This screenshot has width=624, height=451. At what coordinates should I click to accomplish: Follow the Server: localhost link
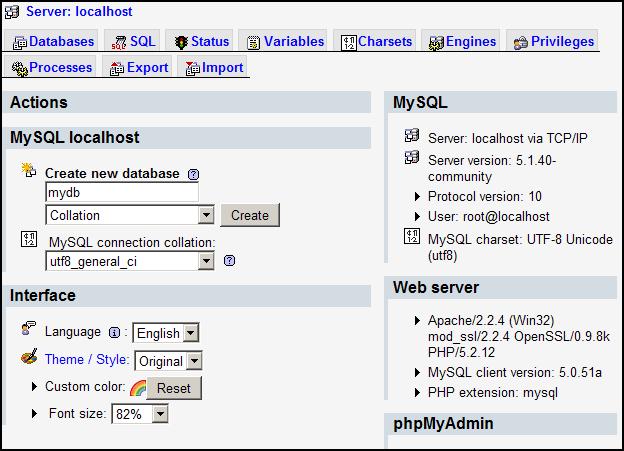pos(79,12)
